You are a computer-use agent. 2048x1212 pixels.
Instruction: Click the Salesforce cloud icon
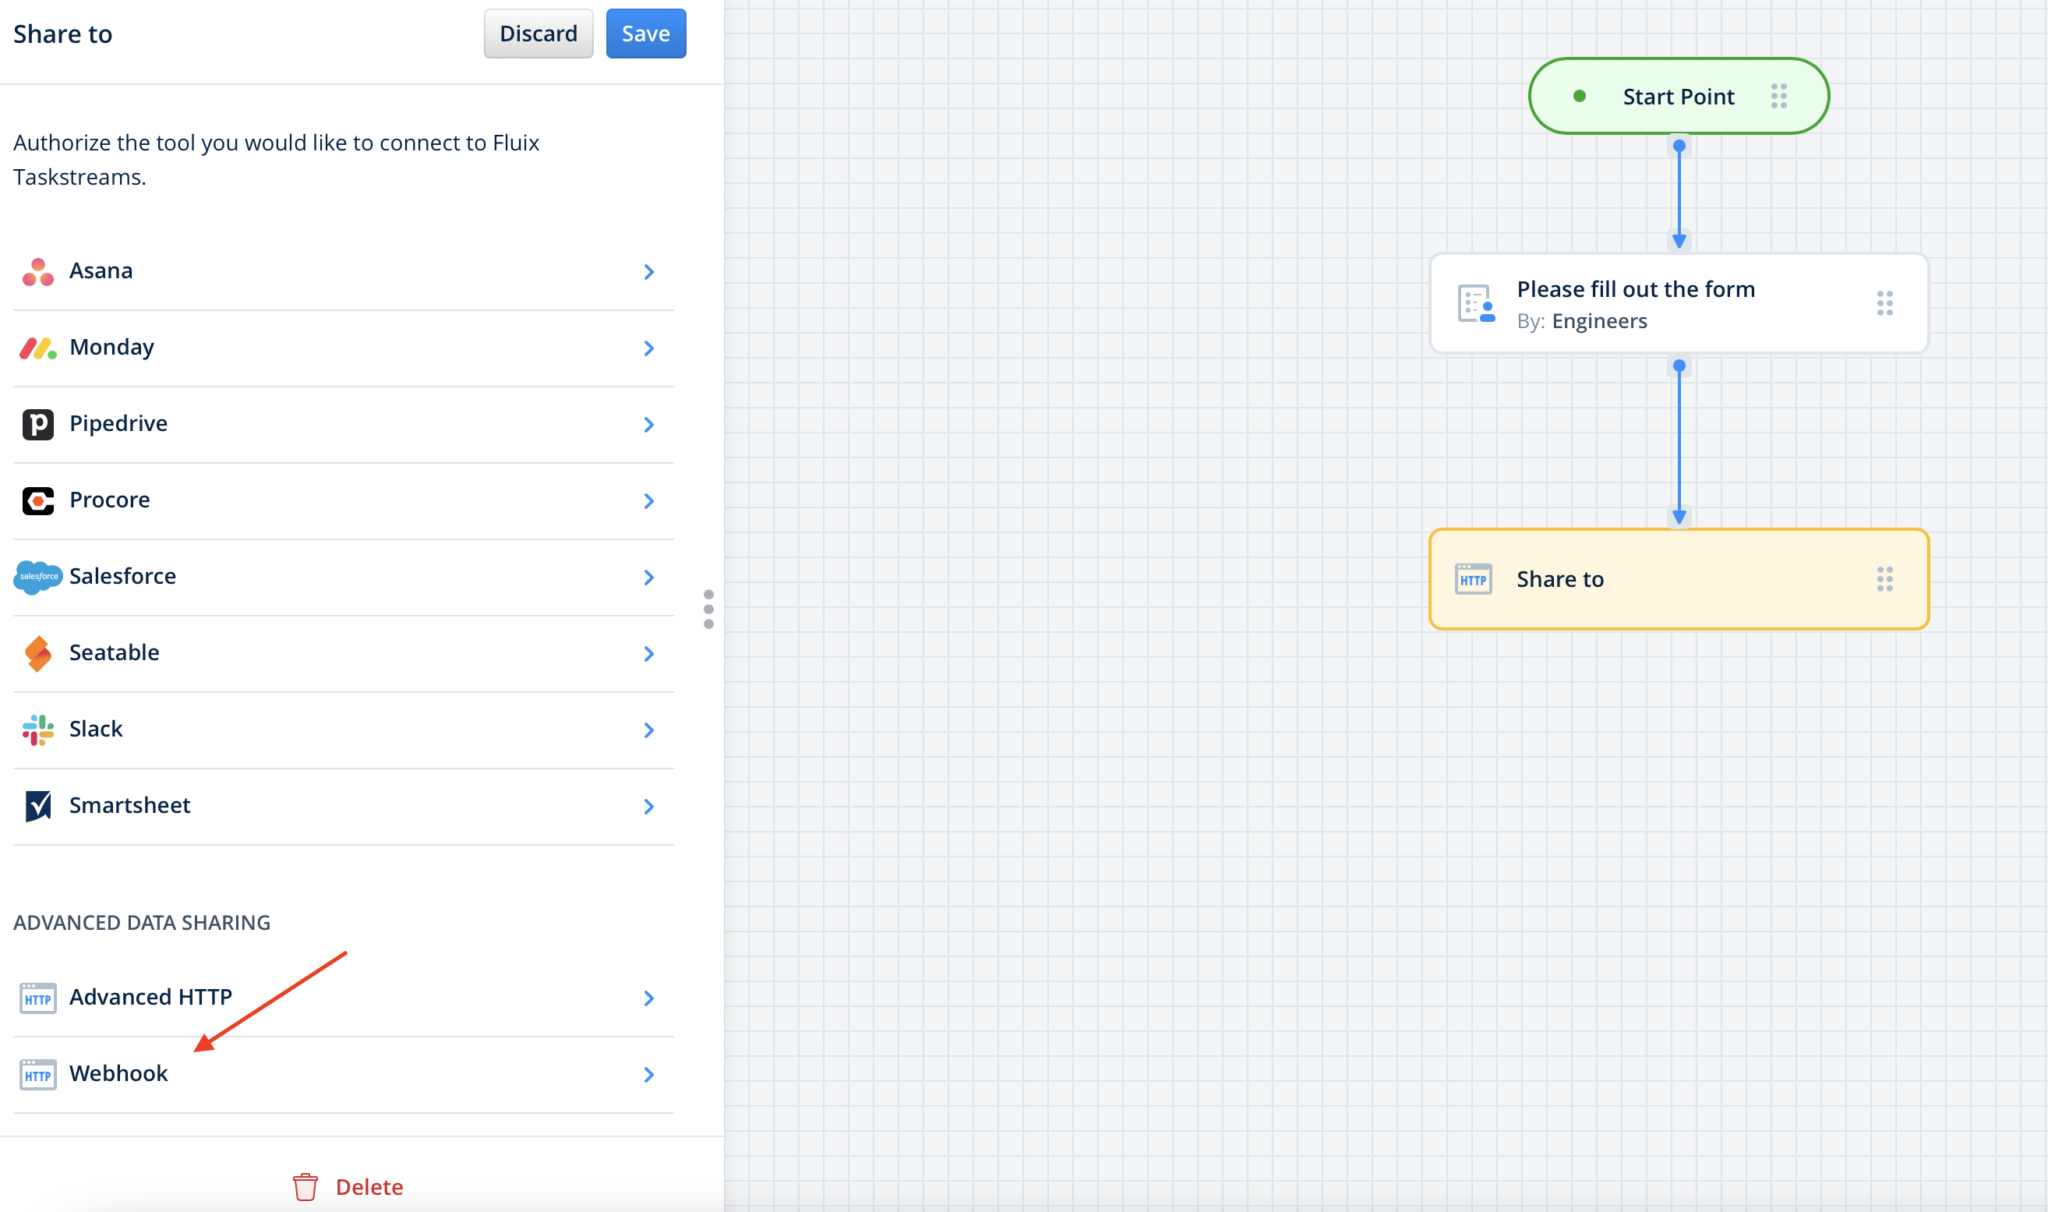38,577
